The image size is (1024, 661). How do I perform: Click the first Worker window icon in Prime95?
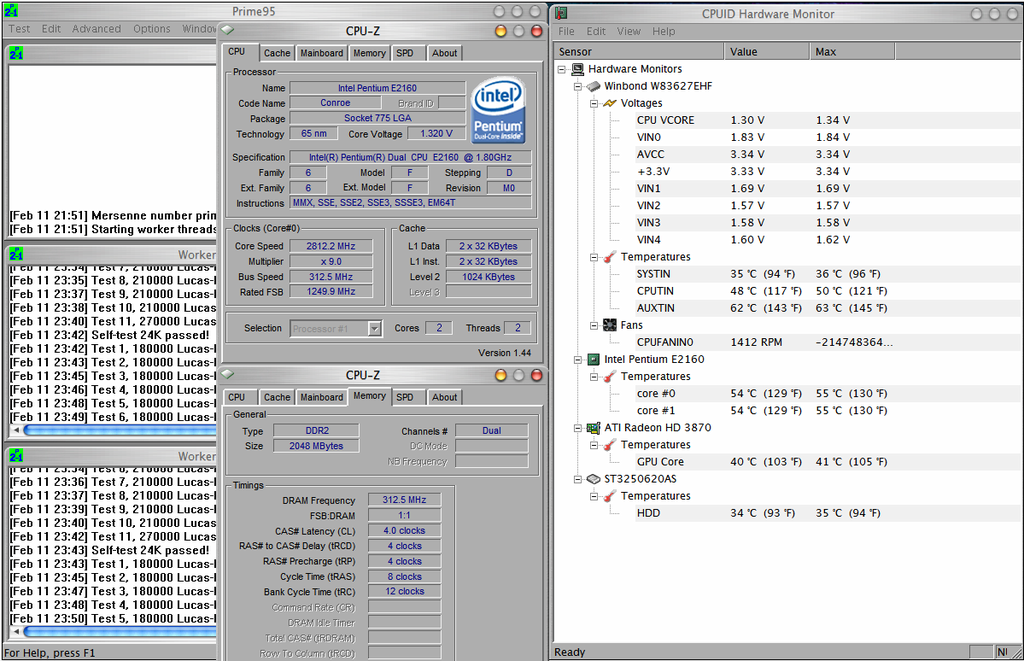[x=16, y=254]
